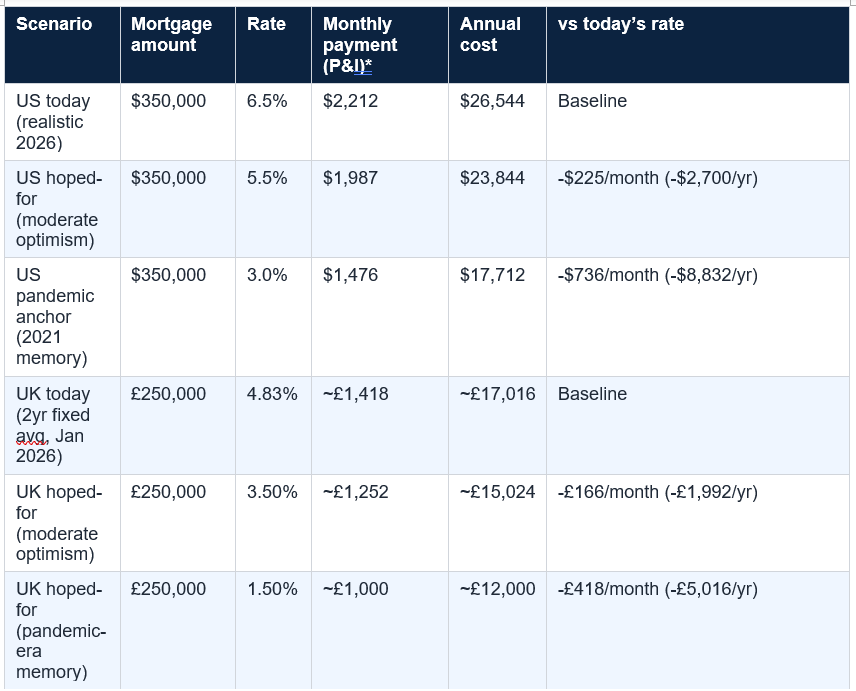856x691 pixels.
Task: Select the 6.5% rate cell
Action: 273,122
